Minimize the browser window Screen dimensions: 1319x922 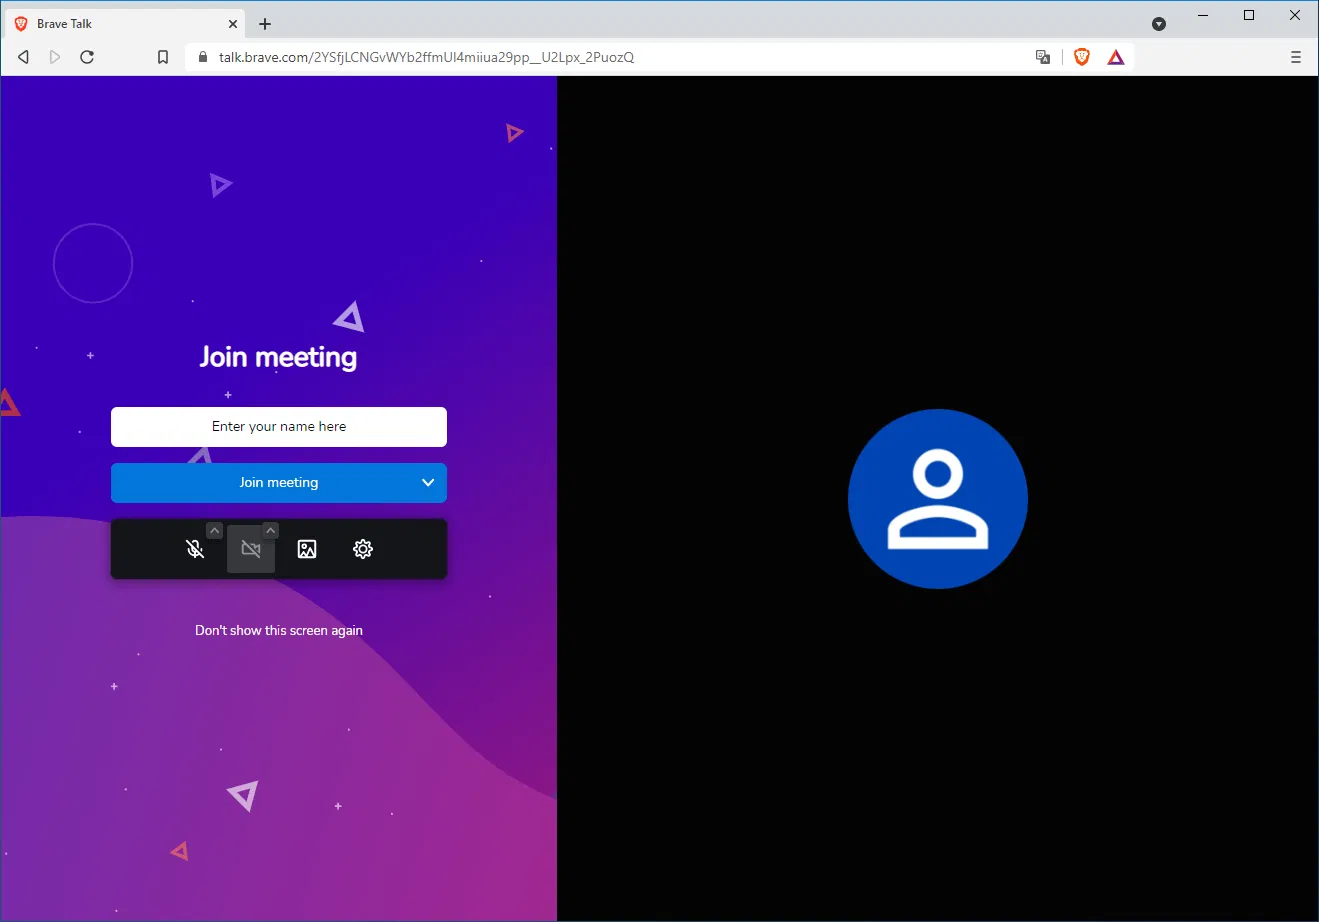1203,16
